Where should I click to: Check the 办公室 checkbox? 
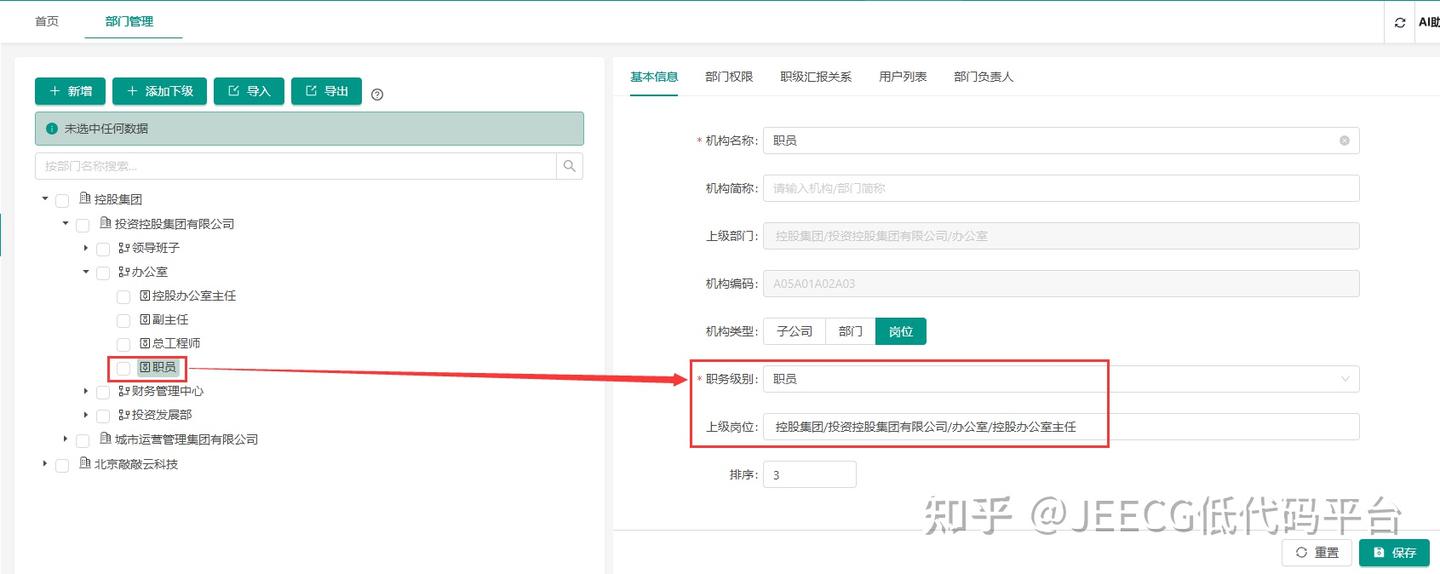tap(103, 273)
